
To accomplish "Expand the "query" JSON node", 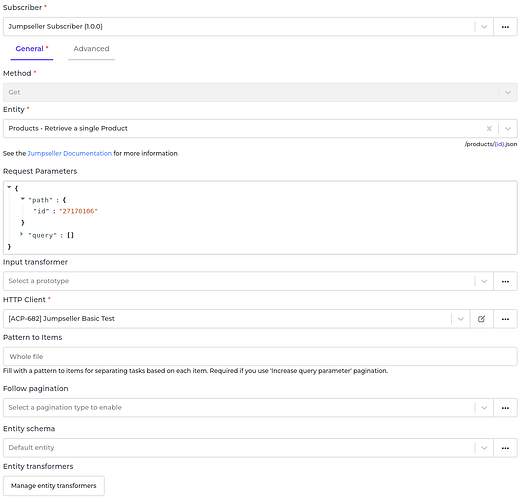I will click(21, 234).
